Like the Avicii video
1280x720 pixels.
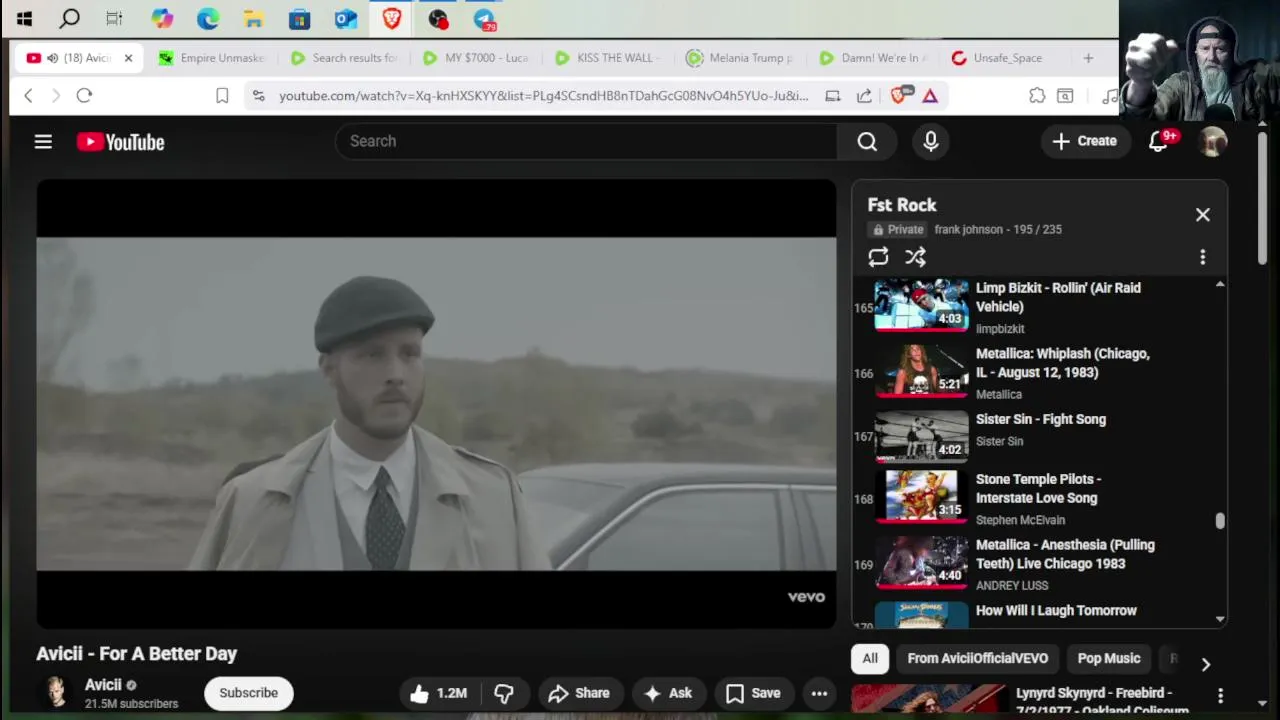(x=438, y=693)
